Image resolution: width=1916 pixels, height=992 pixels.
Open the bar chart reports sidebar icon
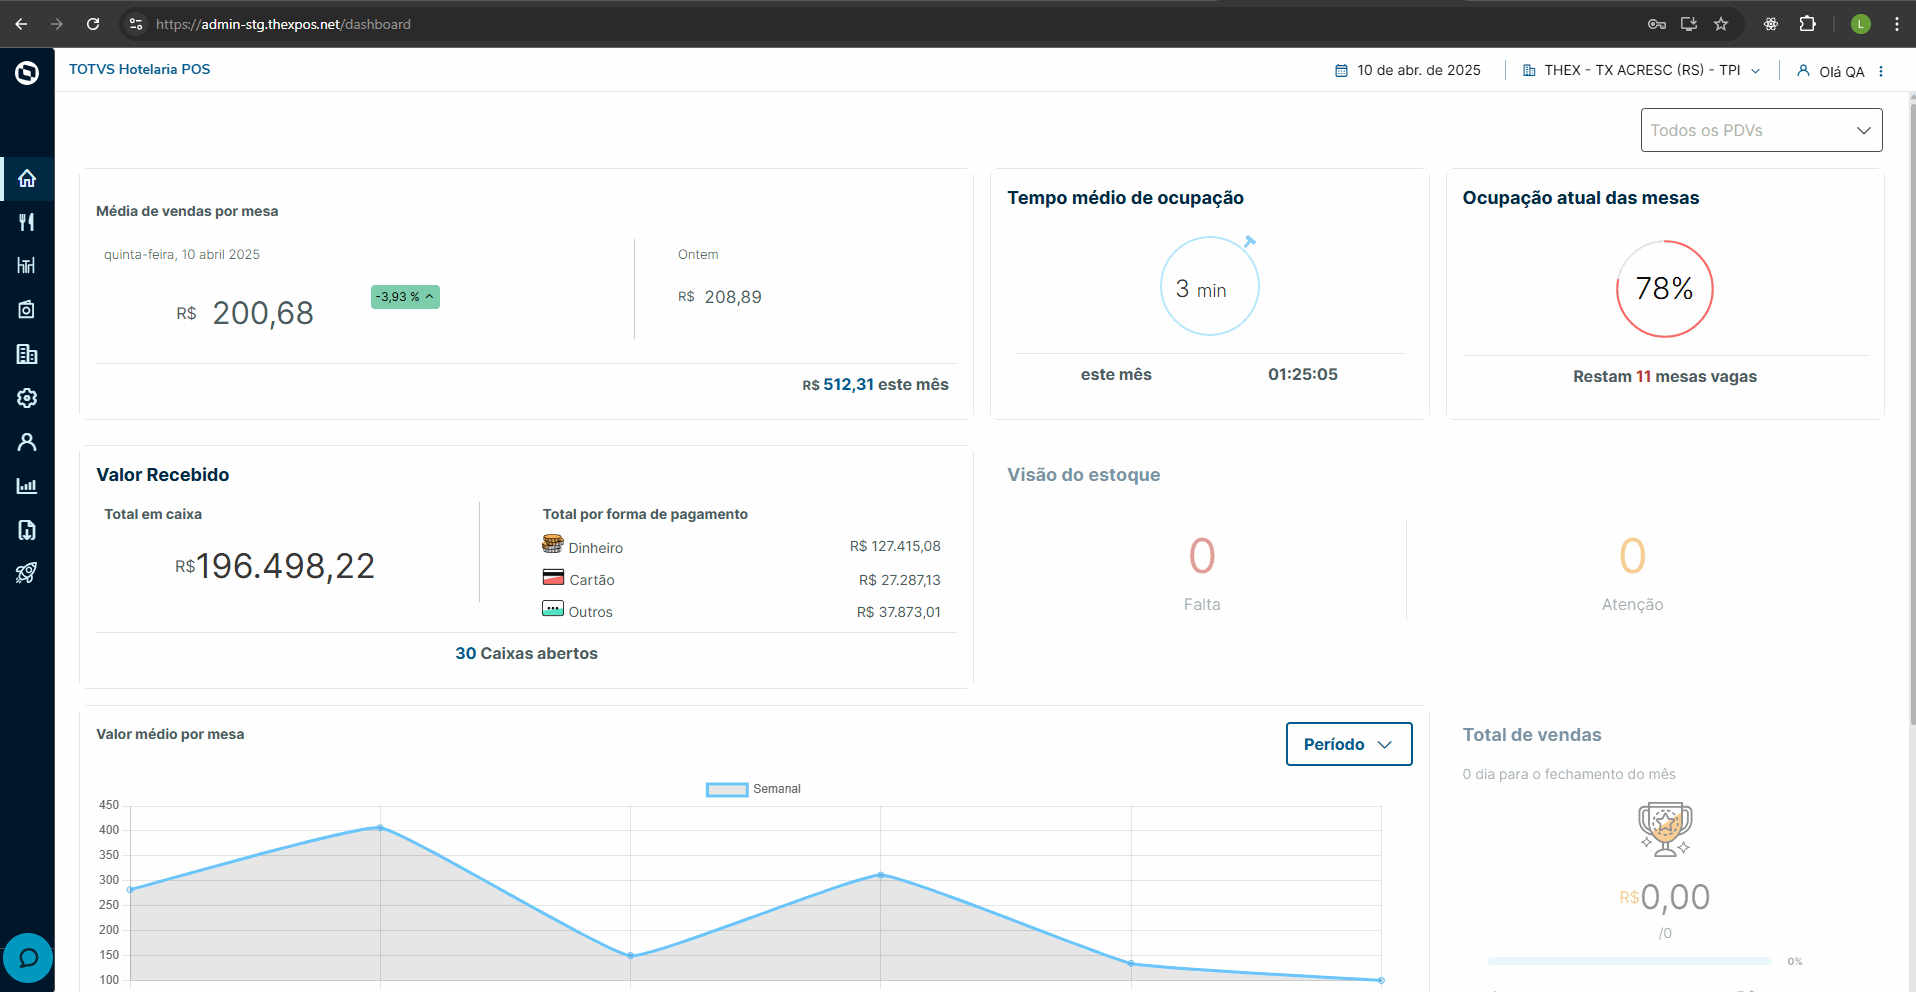pyautogui.click(x=27, y=486)
